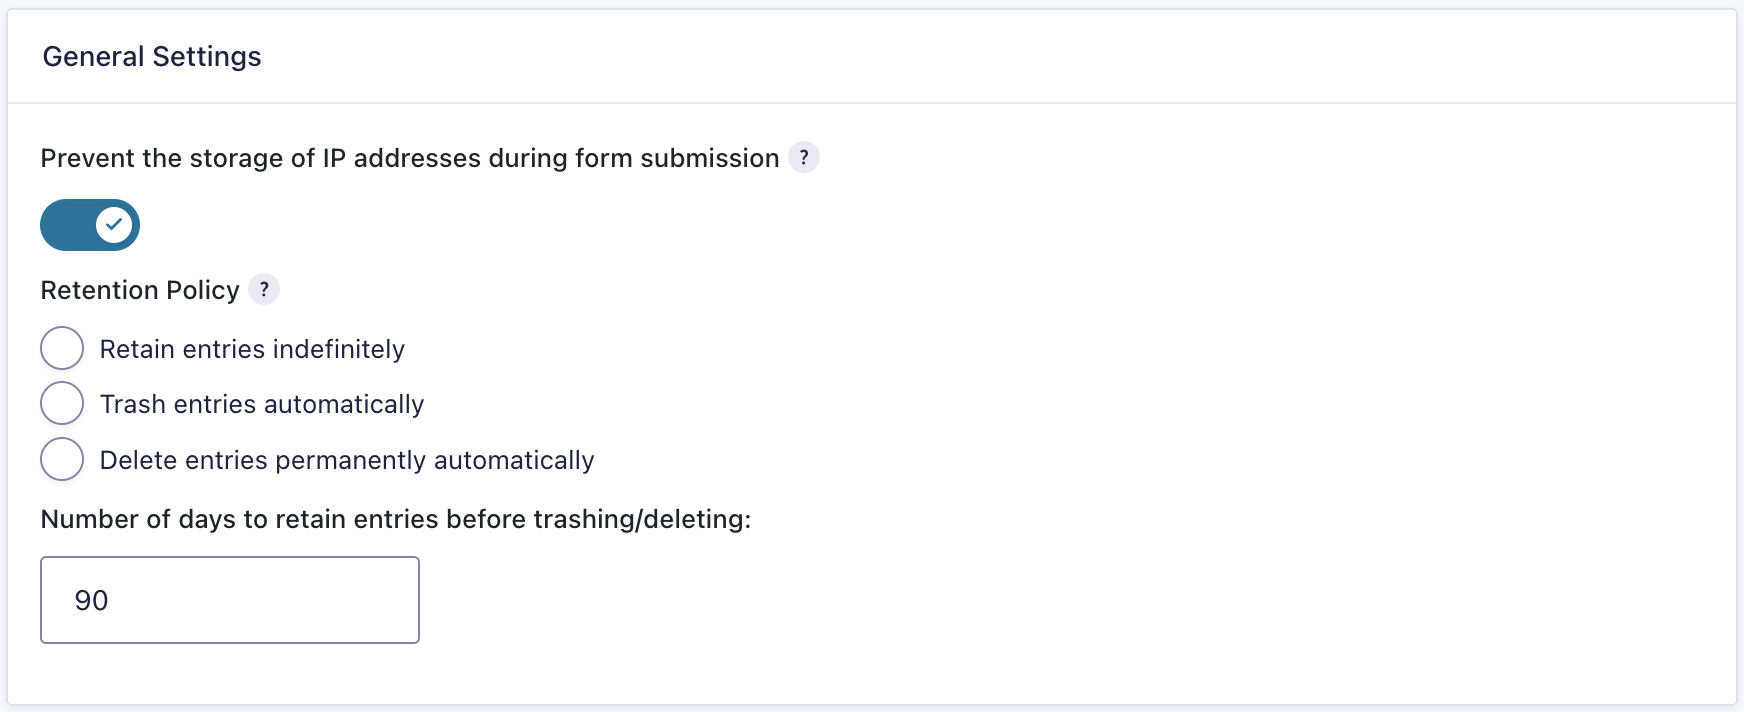The height and width of the screenshot is (712, 1744).
Task: Click the "Retain entries indefinitely" label text
Action: 252,349
